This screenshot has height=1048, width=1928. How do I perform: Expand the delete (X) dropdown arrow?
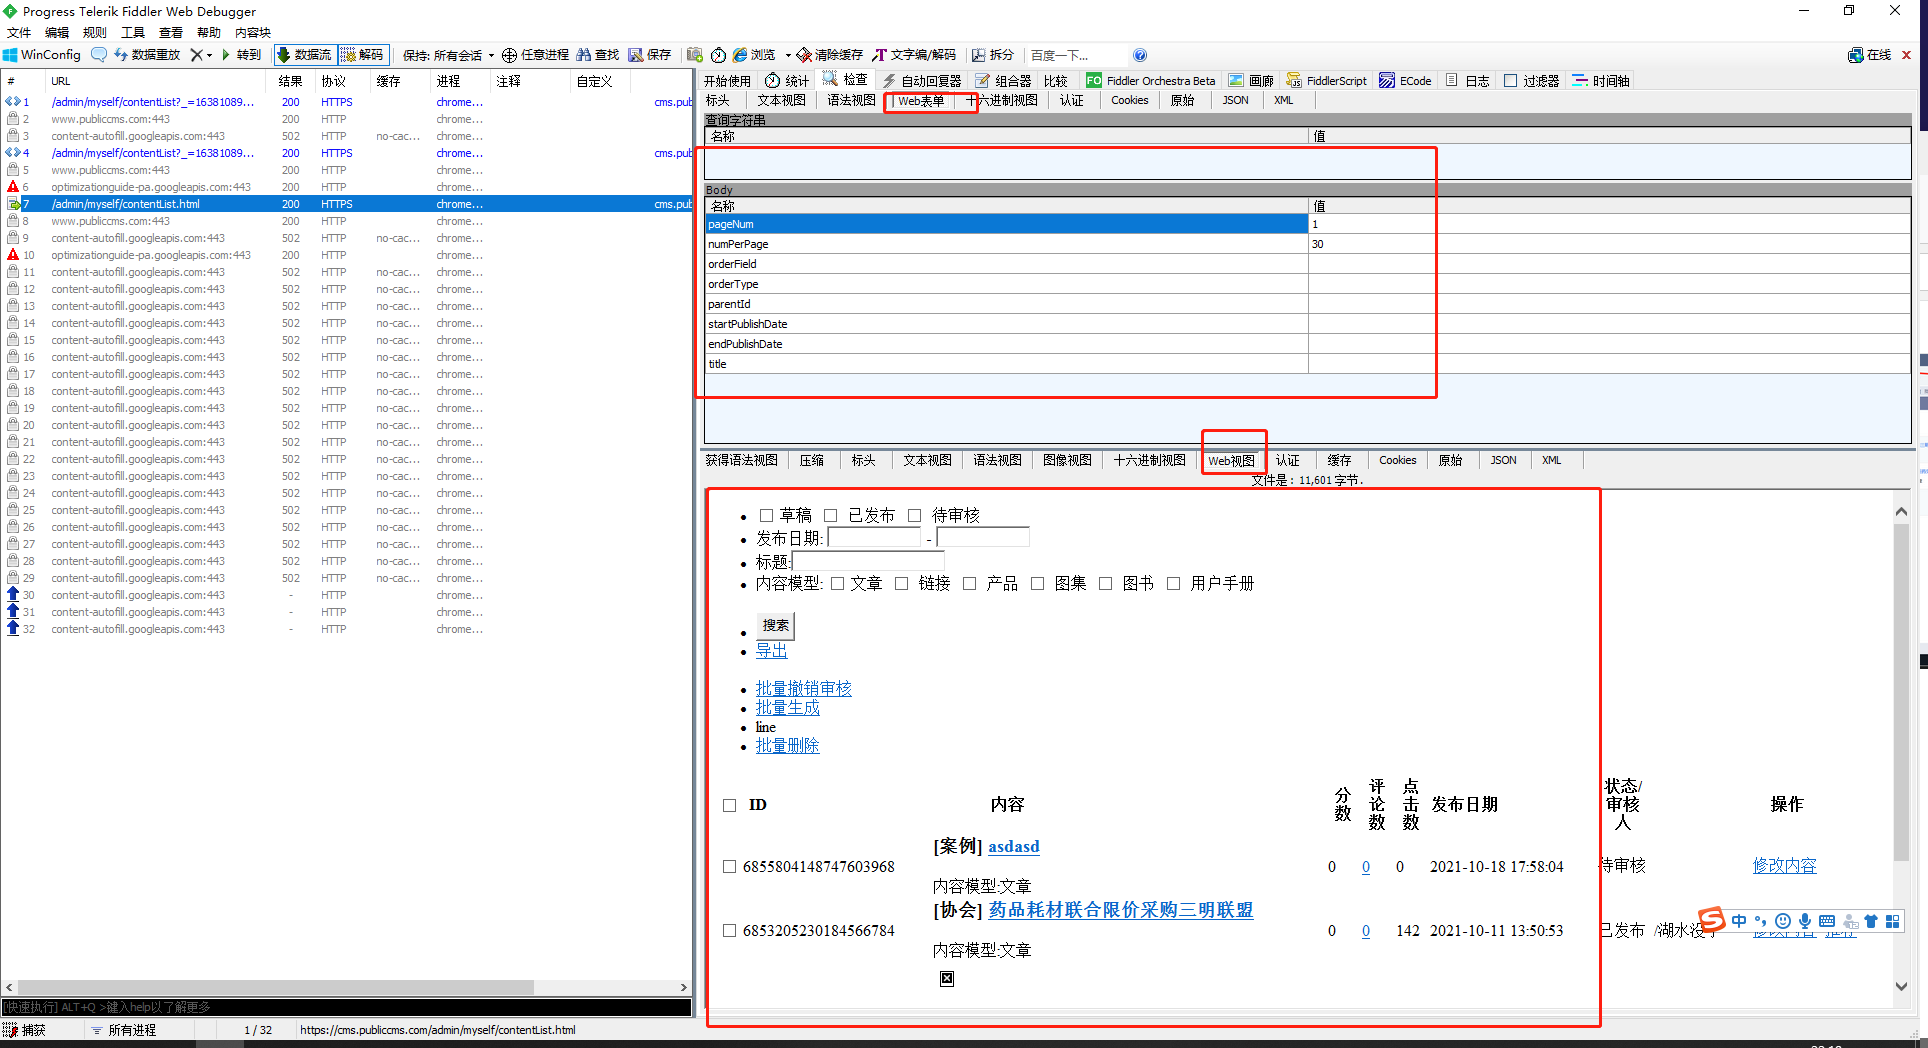click(210, 55)
